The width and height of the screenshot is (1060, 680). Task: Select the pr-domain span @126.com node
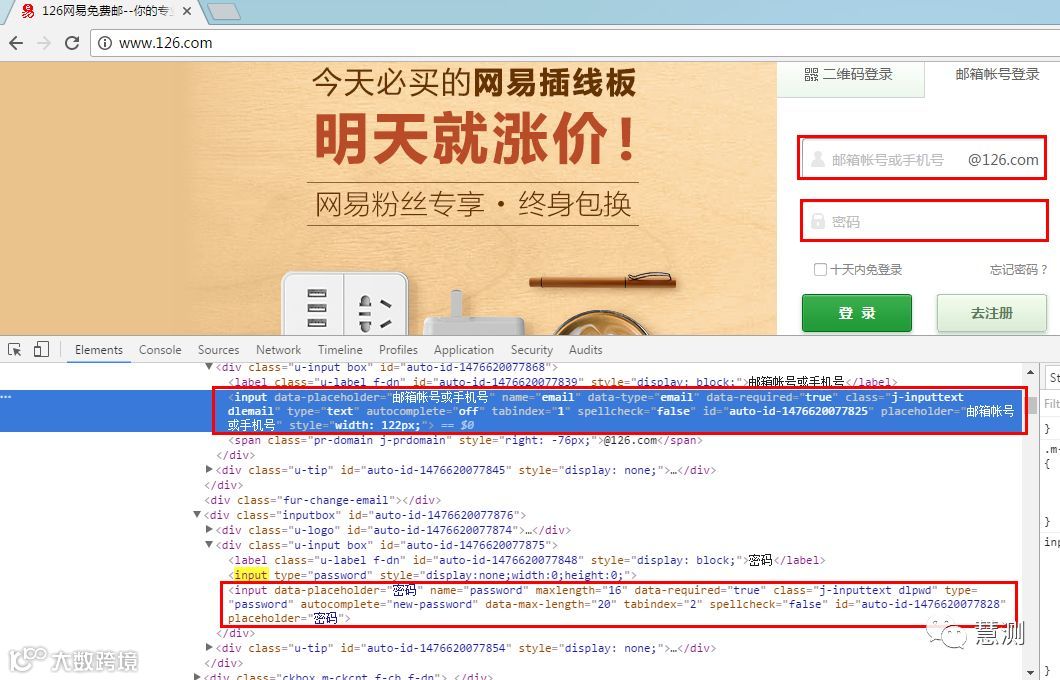pyautogui.click(x=465, y=440)
